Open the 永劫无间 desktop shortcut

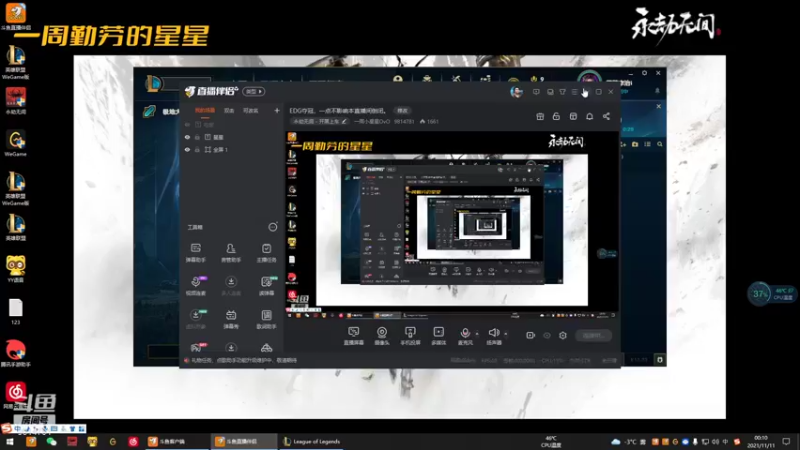[x=16, y=100]
